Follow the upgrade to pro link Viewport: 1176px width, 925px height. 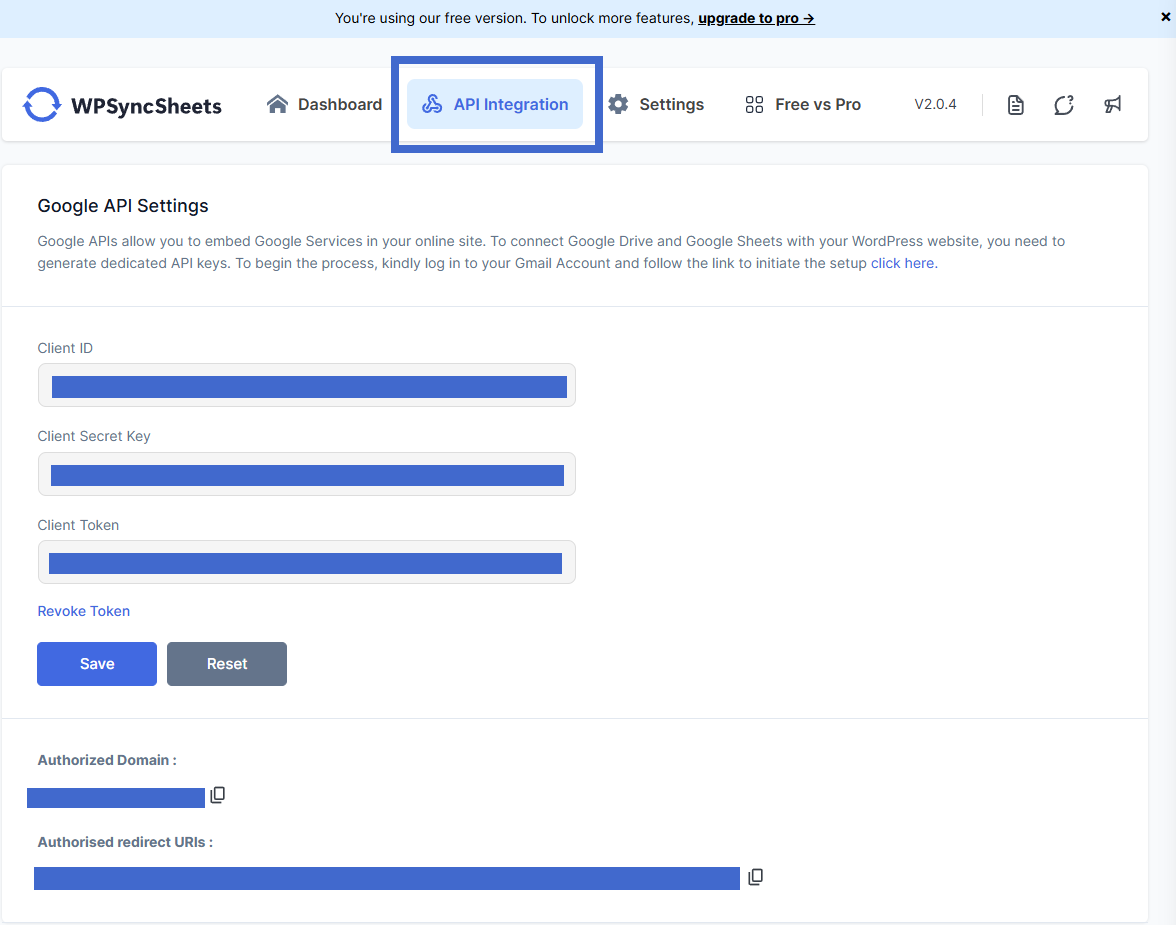click(756, 18)
